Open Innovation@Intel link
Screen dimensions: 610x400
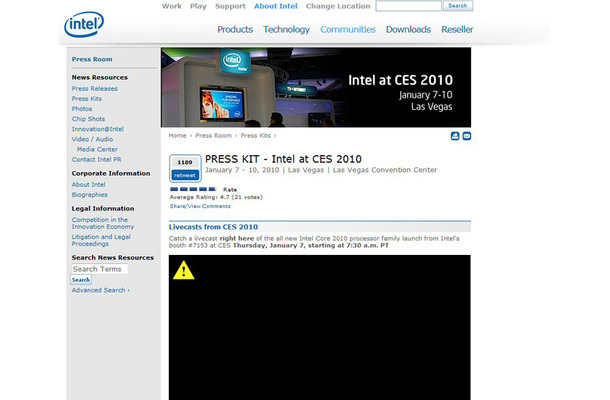point(98,129)
